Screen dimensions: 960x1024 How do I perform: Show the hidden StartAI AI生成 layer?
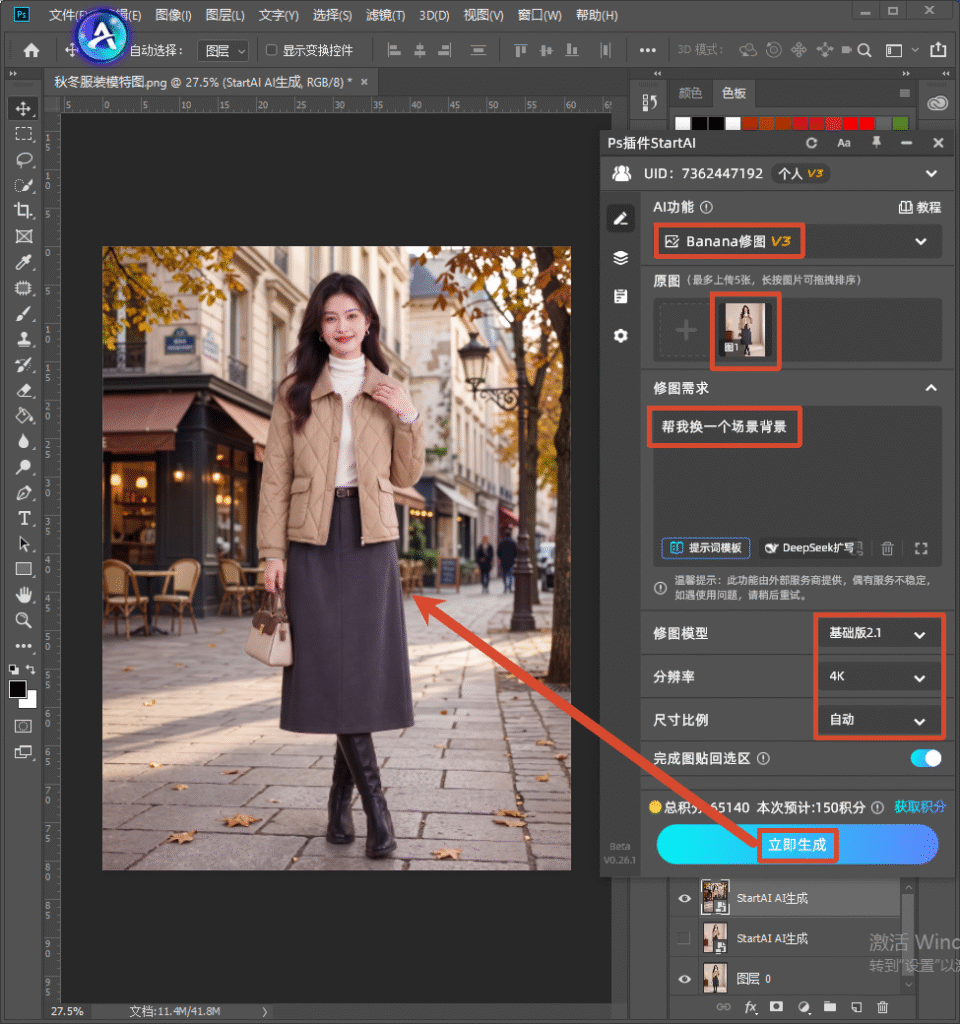[x=684, y=938]
